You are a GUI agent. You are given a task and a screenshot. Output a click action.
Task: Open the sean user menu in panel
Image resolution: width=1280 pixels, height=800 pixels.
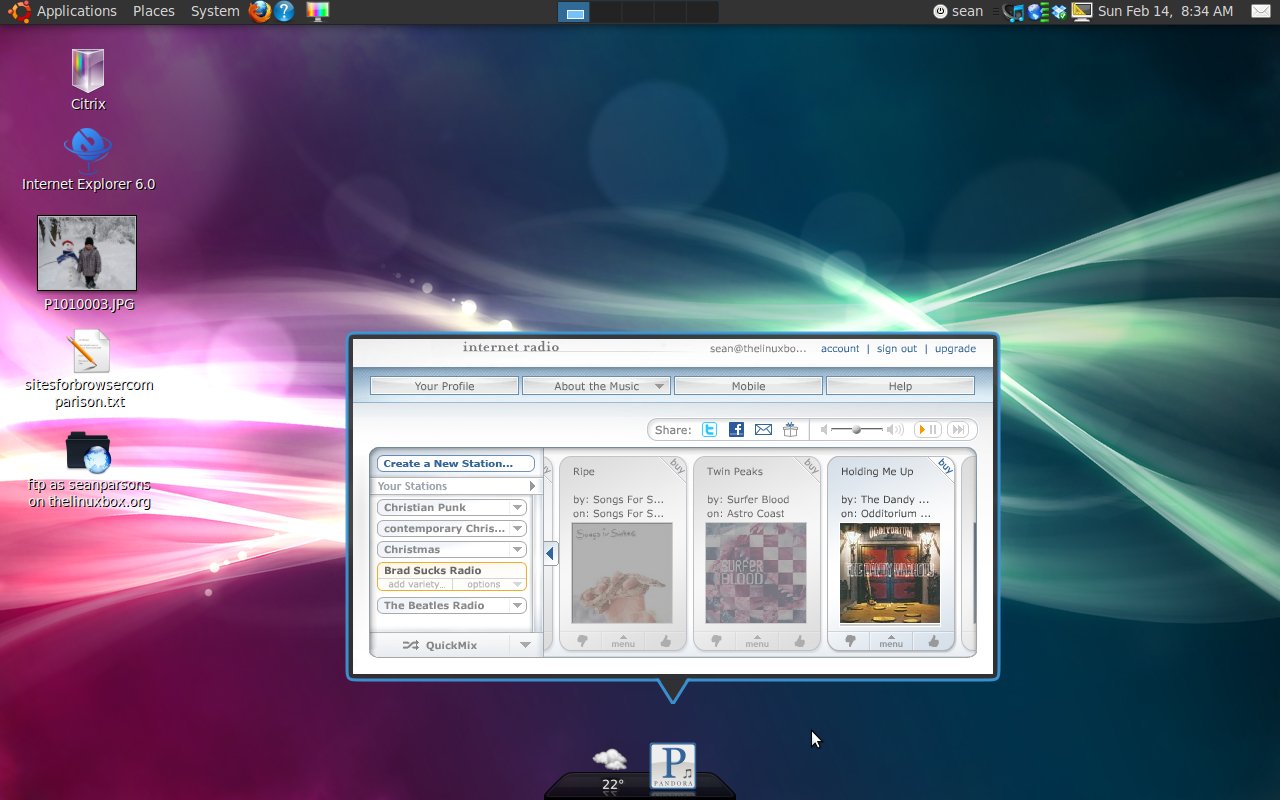coord(958,11)
